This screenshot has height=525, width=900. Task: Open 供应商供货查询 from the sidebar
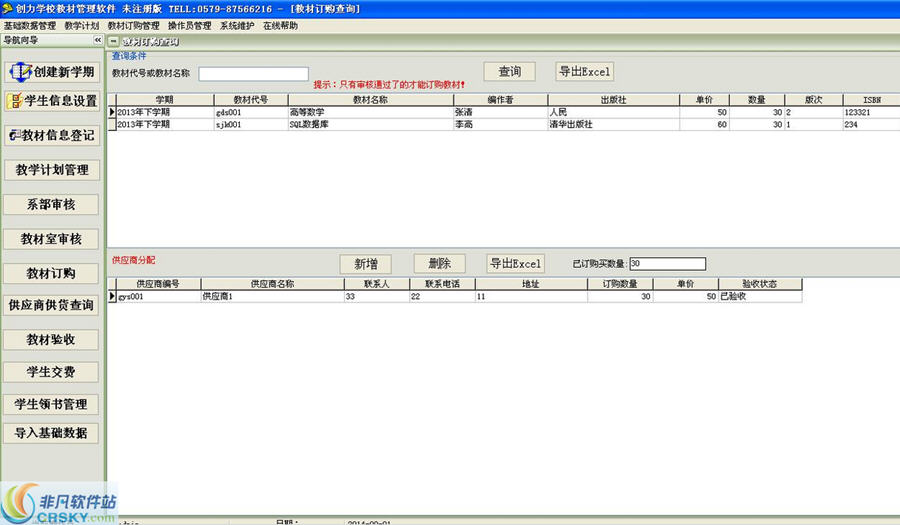point(51,305)
